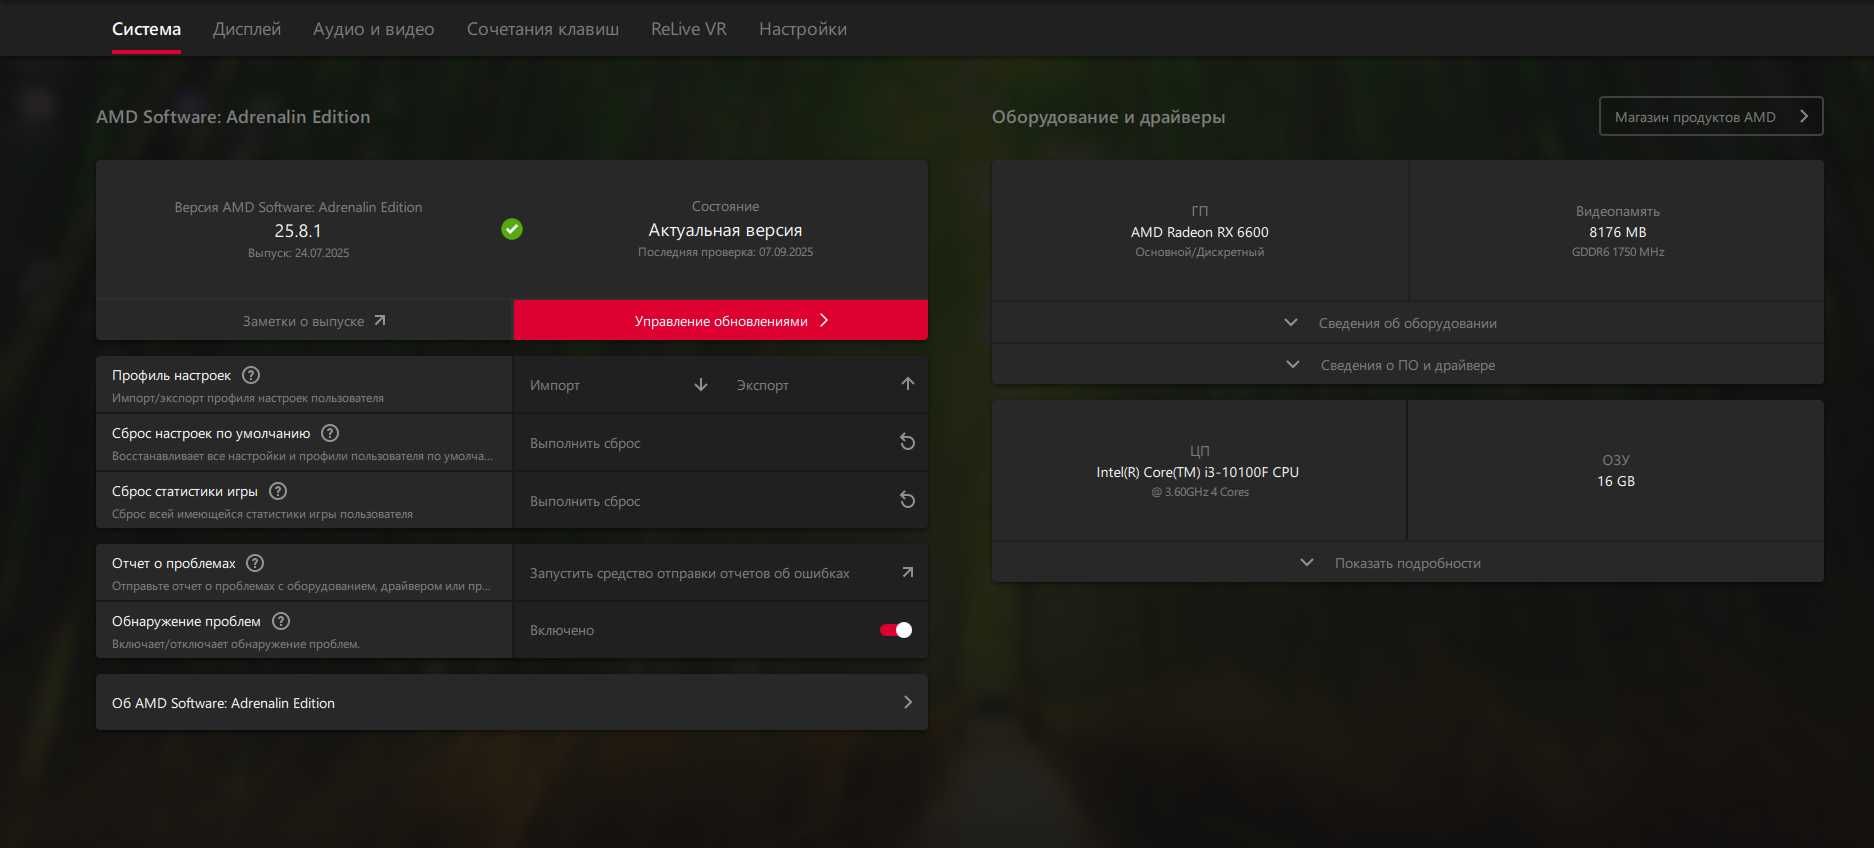Click Импорт profile label
The width and height of the screenshot is (1874, 848).
tap(555, 385)
